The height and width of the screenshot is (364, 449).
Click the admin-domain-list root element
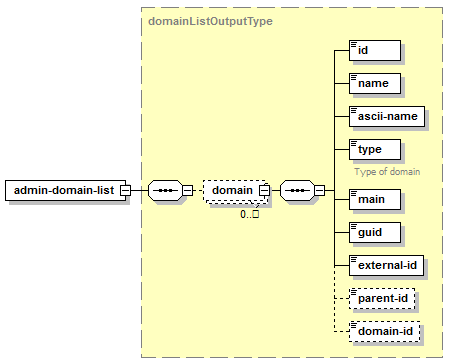coord(66,190)
